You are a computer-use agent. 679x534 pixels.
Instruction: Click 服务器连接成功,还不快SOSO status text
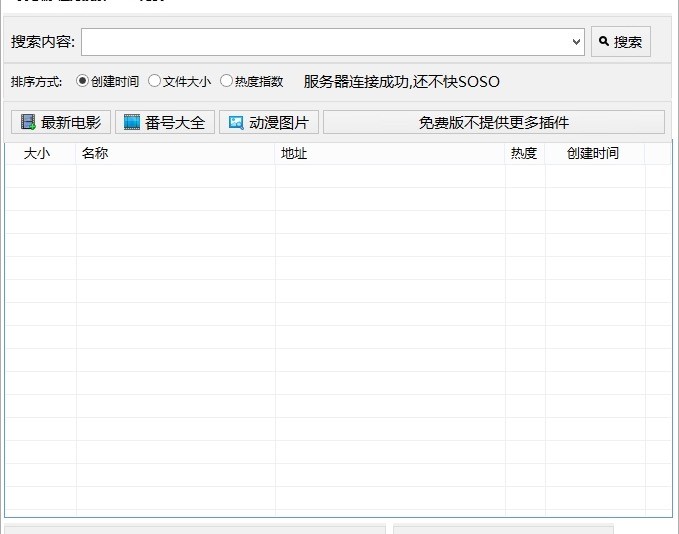click(x=401, y=81)
